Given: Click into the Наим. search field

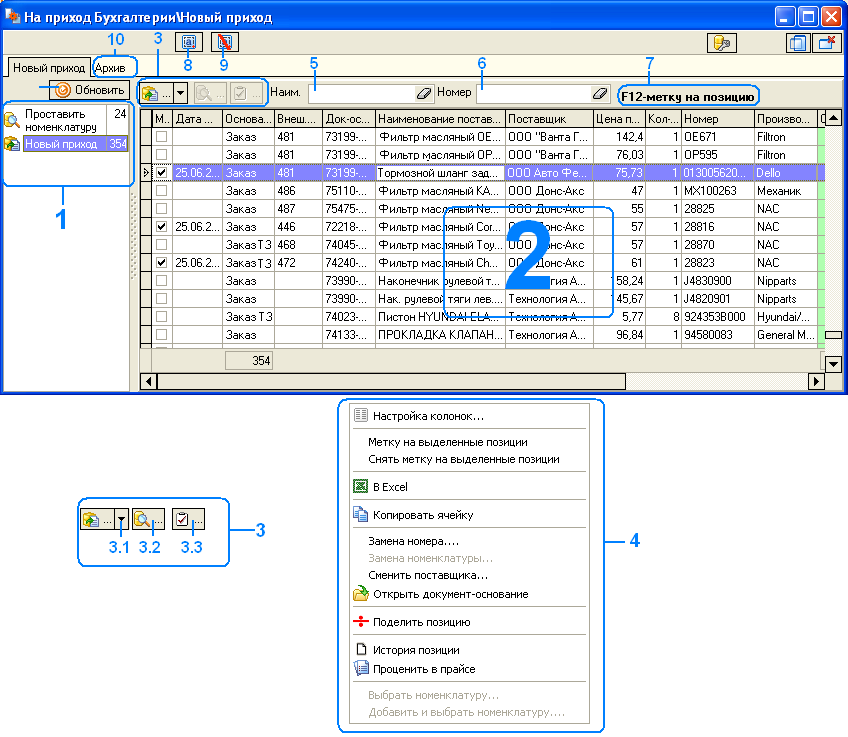Looking at the screenshot, I should pos(362,94).
